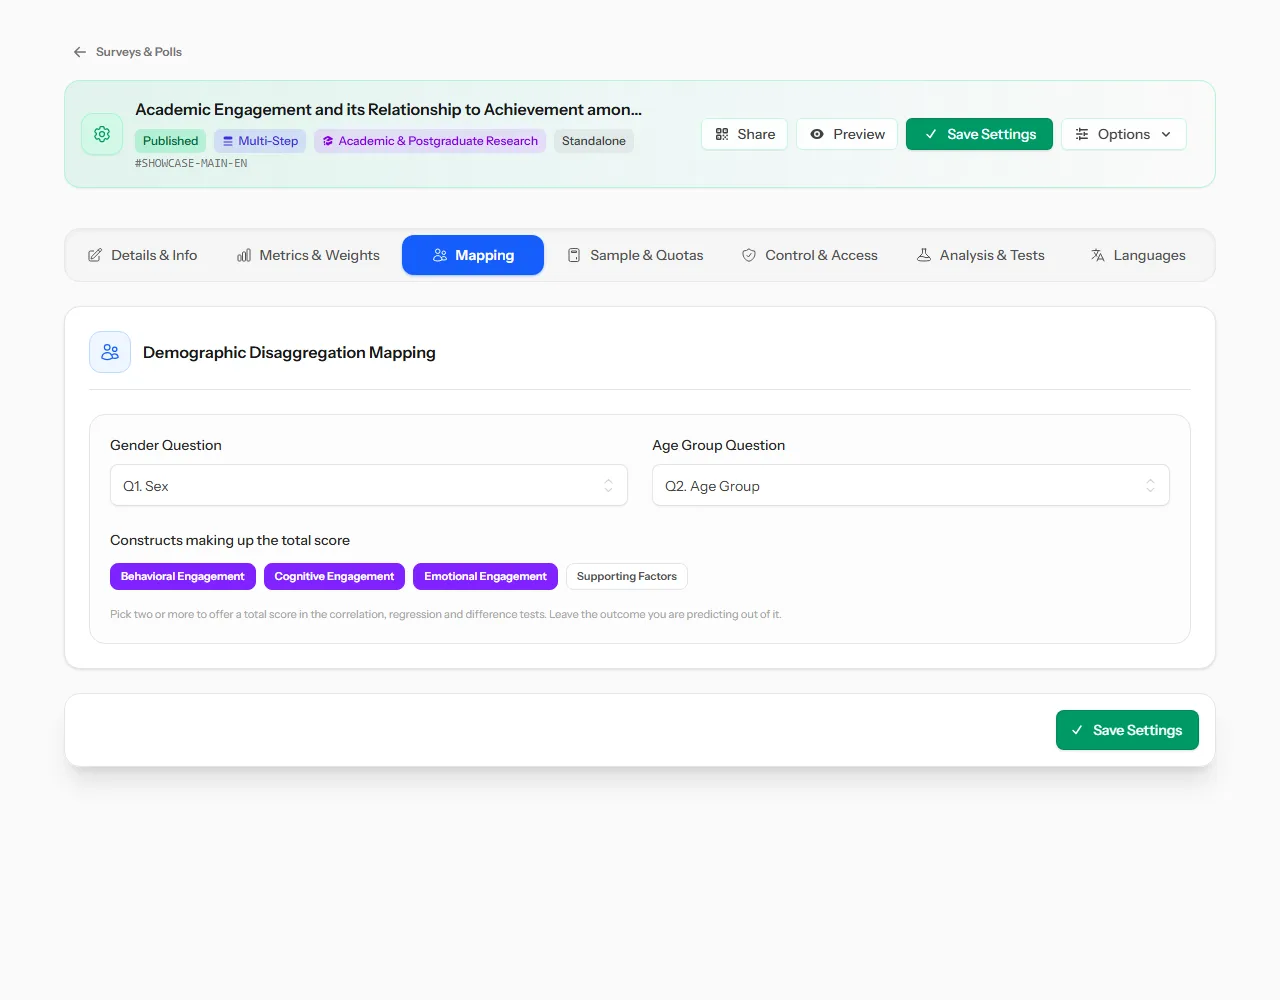Click the survey title text
The height and width of the screenshot is (1000, 1280).
[x=388, y=109]
